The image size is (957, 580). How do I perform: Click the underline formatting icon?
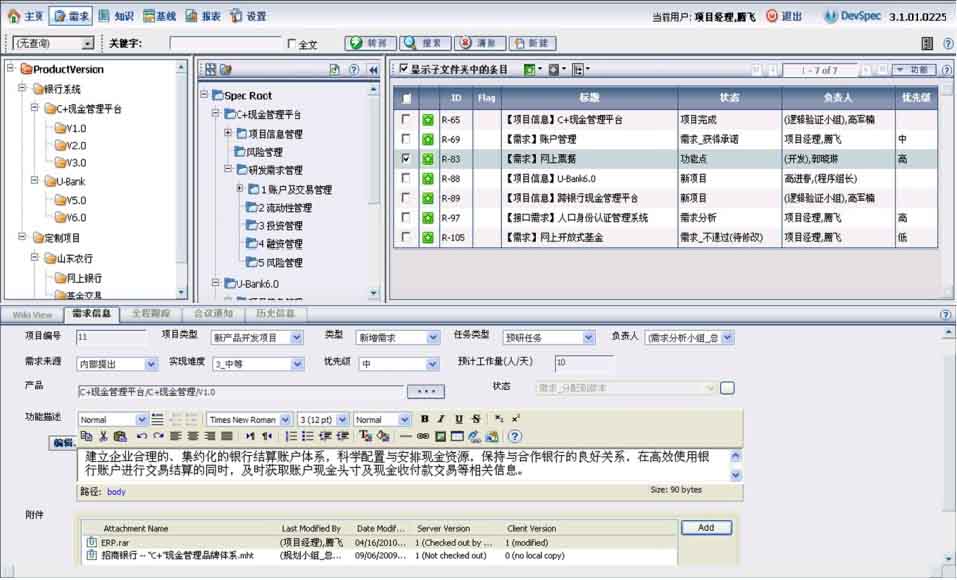[459, 419]
